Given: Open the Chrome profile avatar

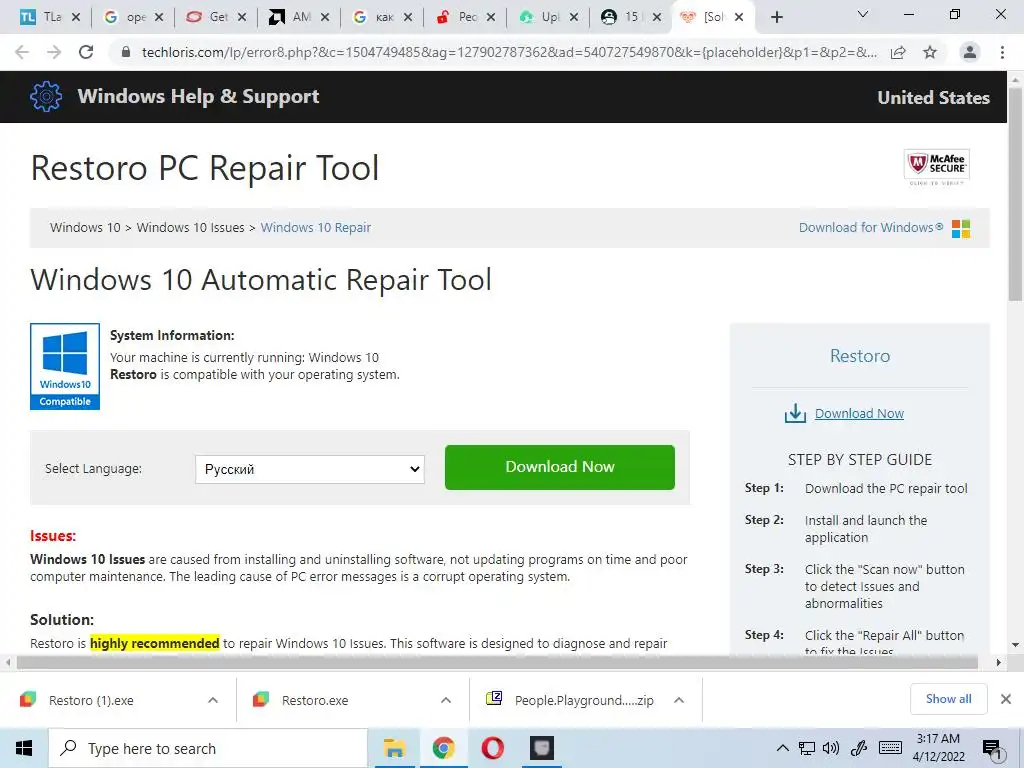Looking at the screenshot, I should pyautogui.click(x=970, y=52).
